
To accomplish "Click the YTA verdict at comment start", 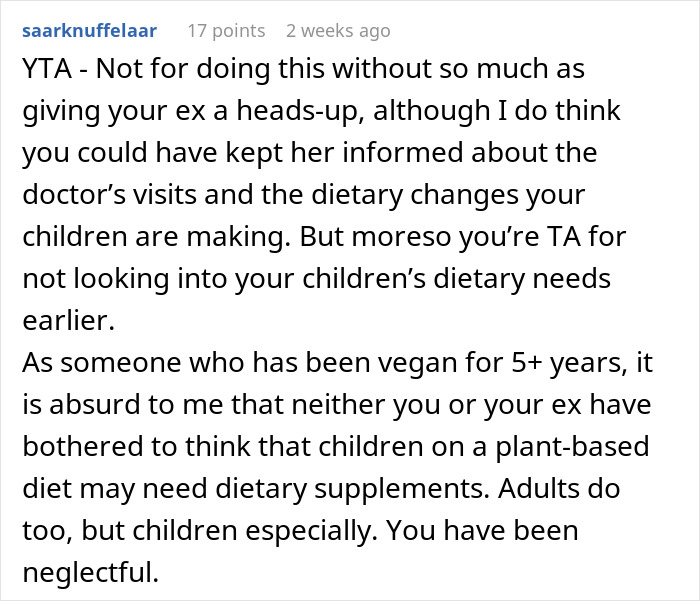I will pyautogui.click(x=46, y=70).
